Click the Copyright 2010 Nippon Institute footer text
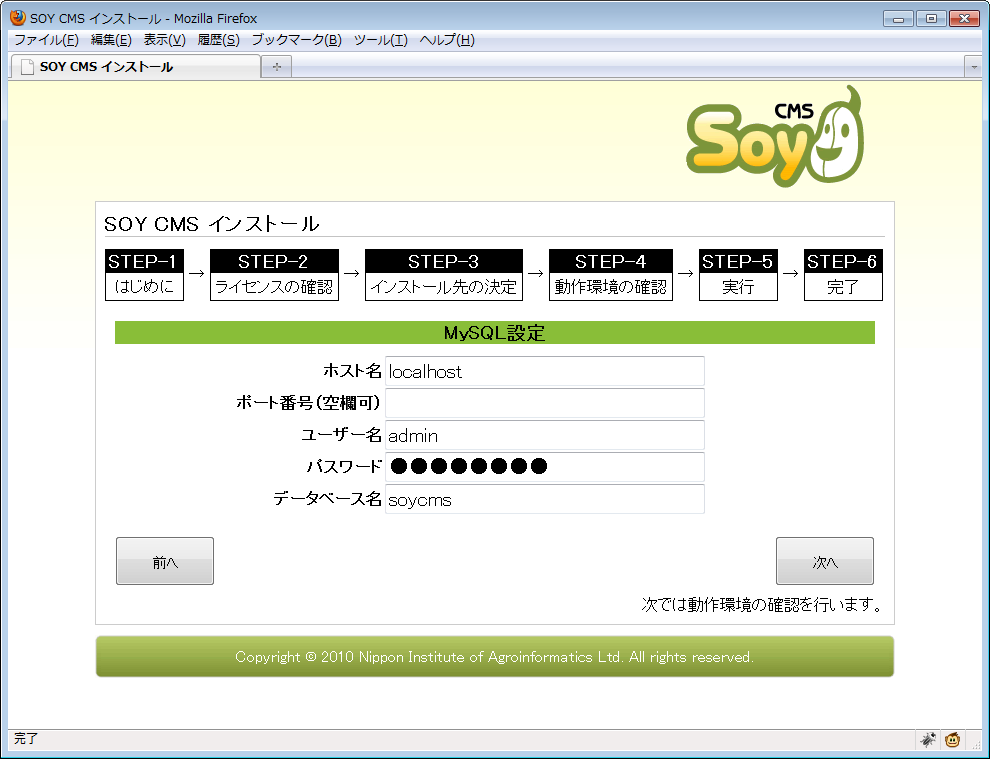990x759 pixels. click(494, 657)
